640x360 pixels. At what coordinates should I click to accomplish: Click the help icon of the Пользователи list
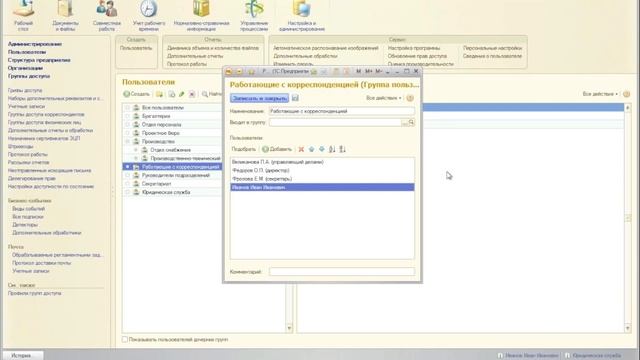pos(627,94)
